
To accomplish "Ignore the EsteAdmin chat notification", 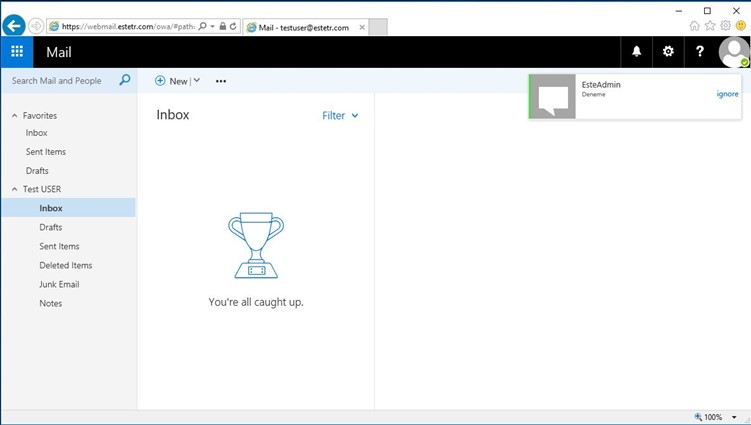I will point(727,94).
